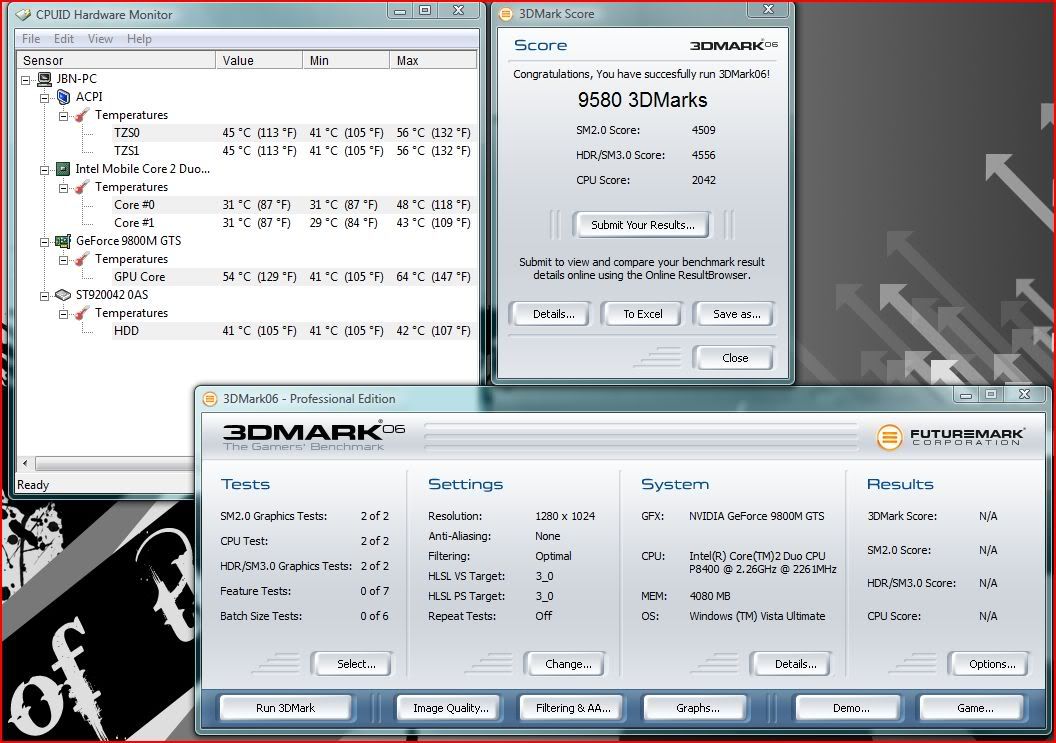Collapse Temperatures under GeForce 9800M GTS
The image size is (1056, 743).
[63, 260]
